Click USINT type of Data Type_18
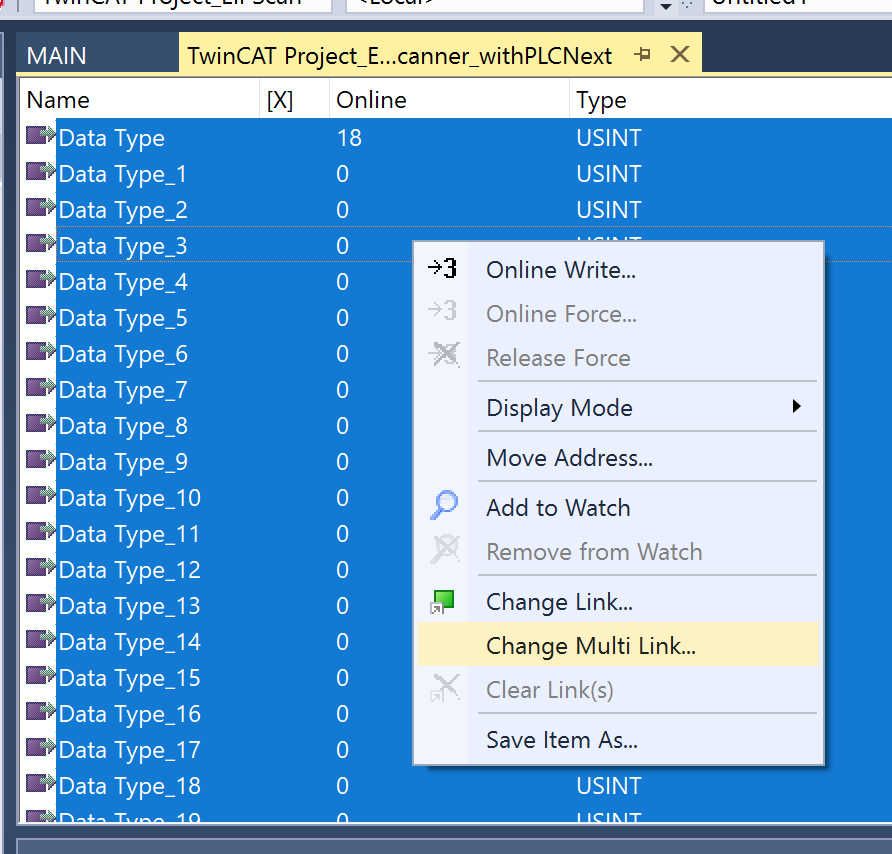 (609, 786)
